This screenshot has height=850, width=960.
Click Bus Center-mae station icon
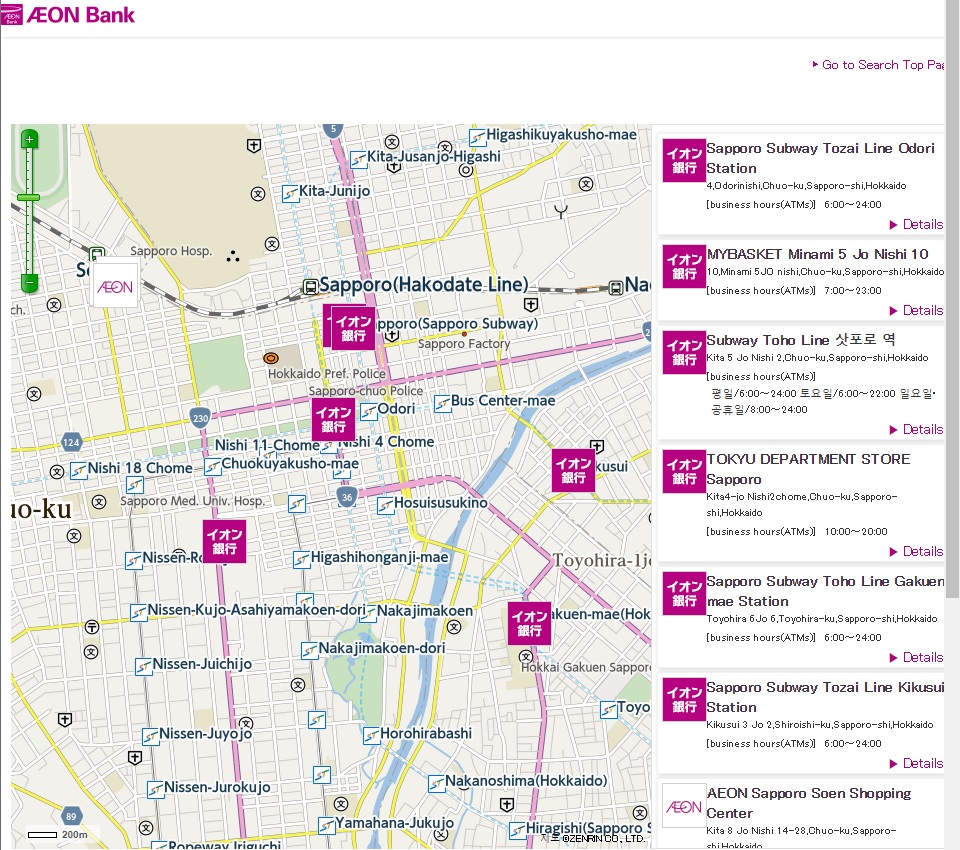point(442,404)
